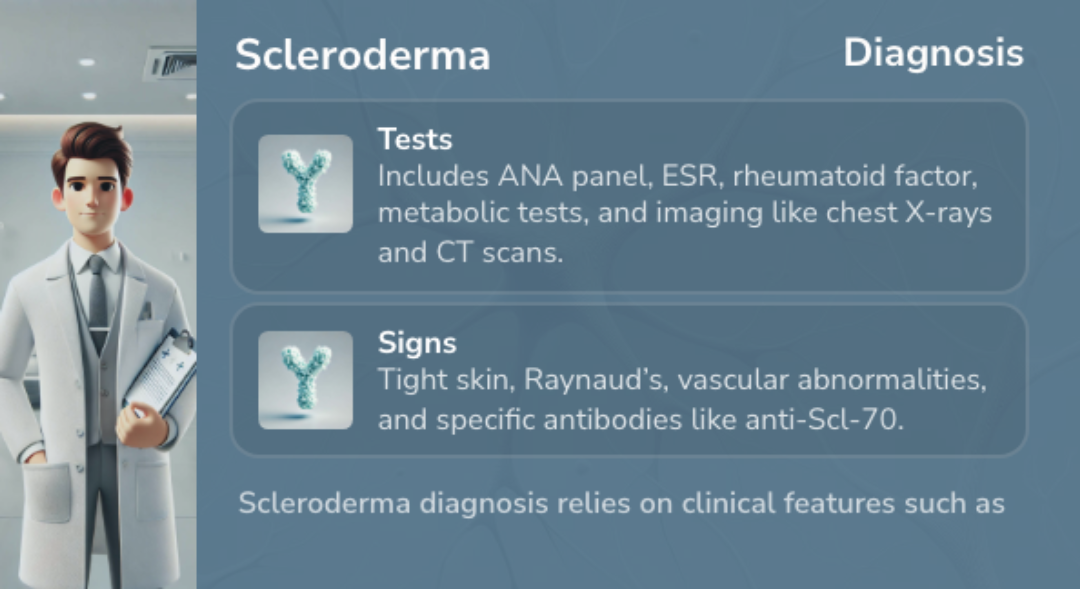Click the doctor's brown hair

(92, 148)
